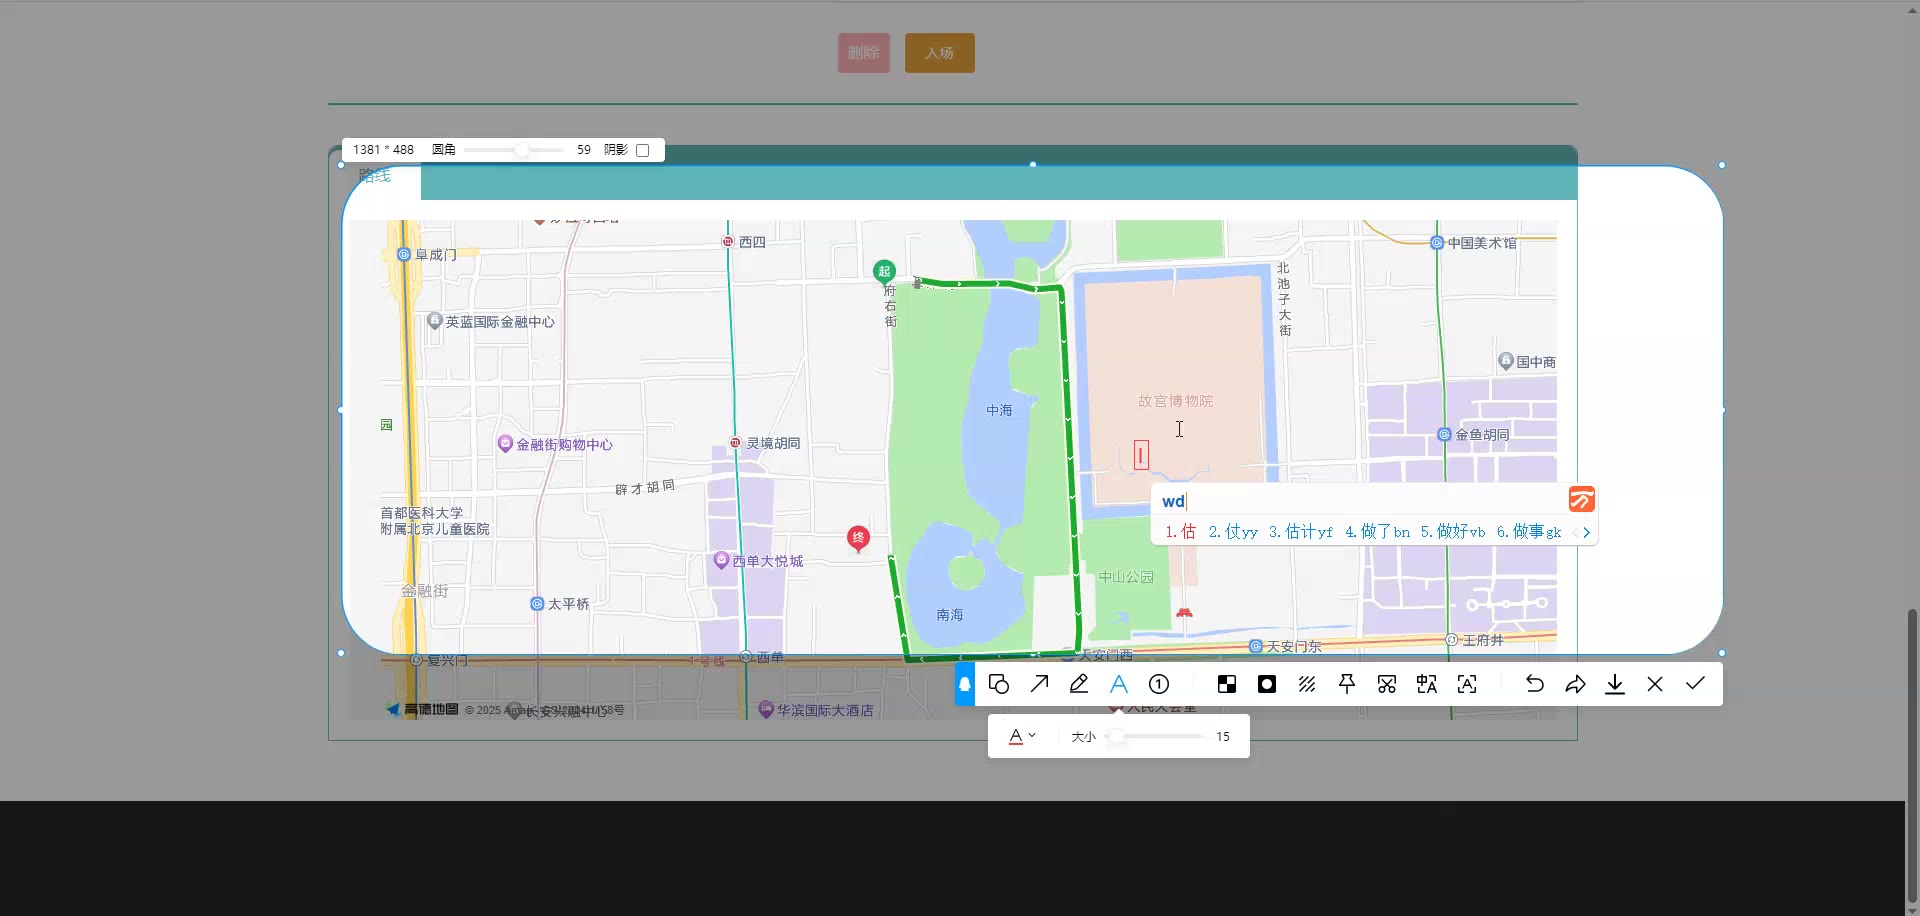Select the text annotation tool
Screen dimensions: 1920x916
pos(1119,684)
